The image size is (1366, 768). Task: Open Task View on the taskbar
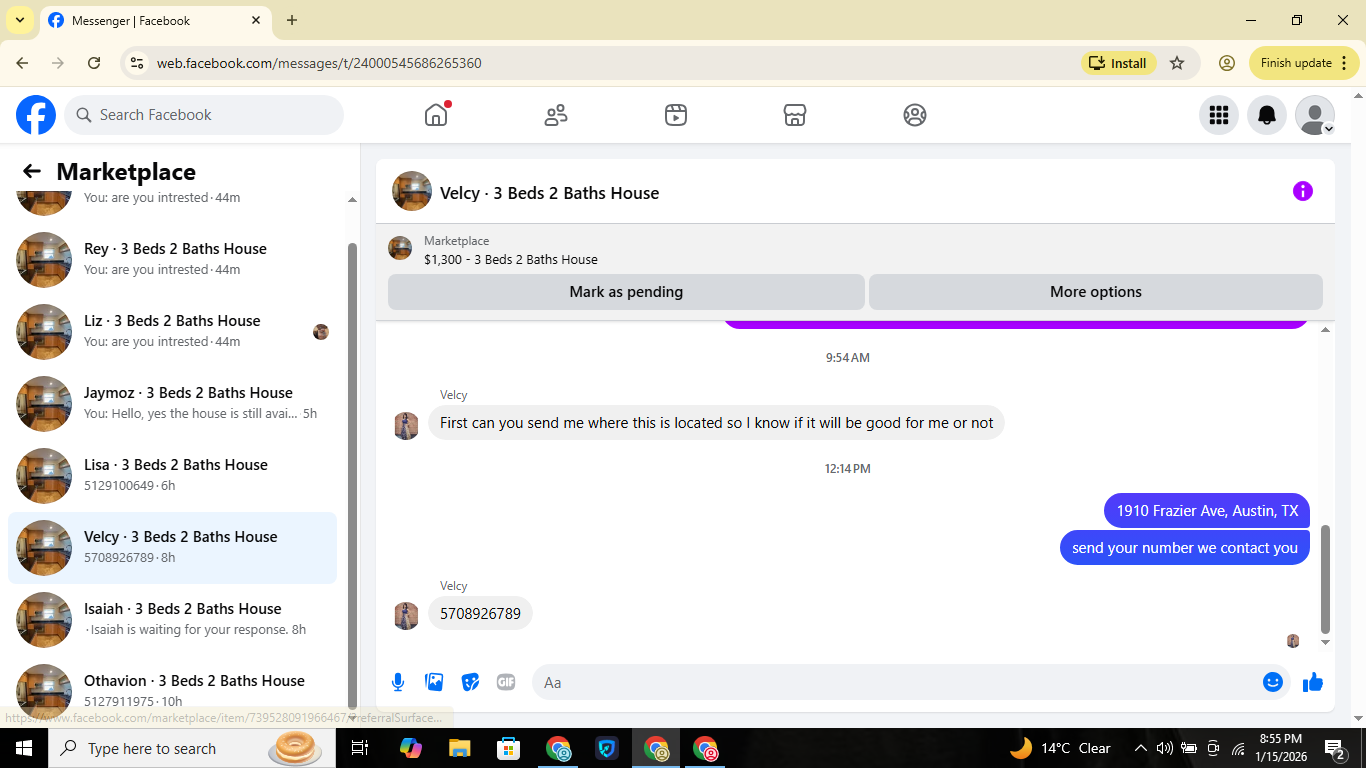coord(360,748)
